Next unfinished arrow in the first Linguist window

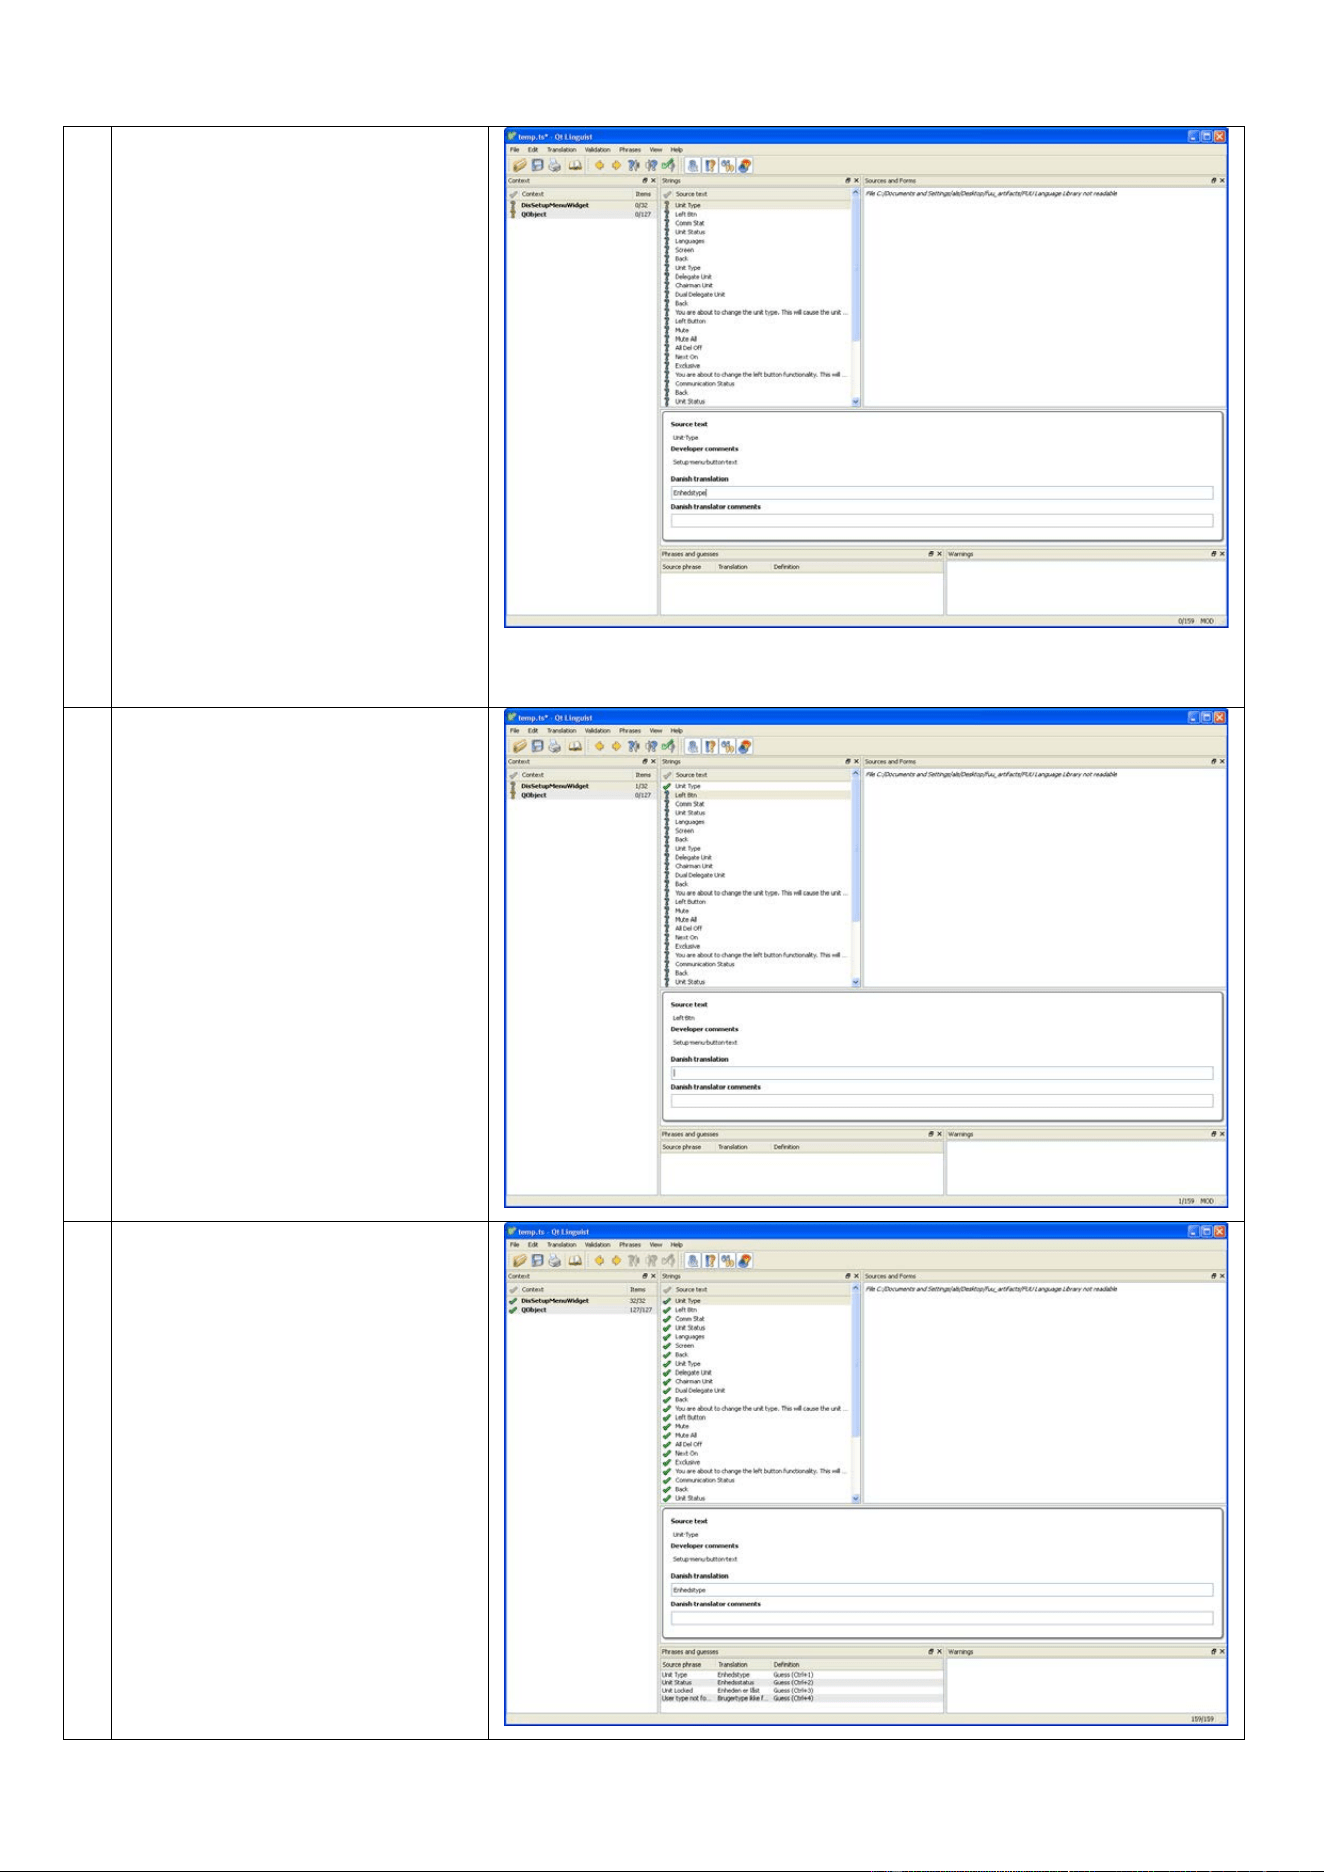[x=616, y=165]
